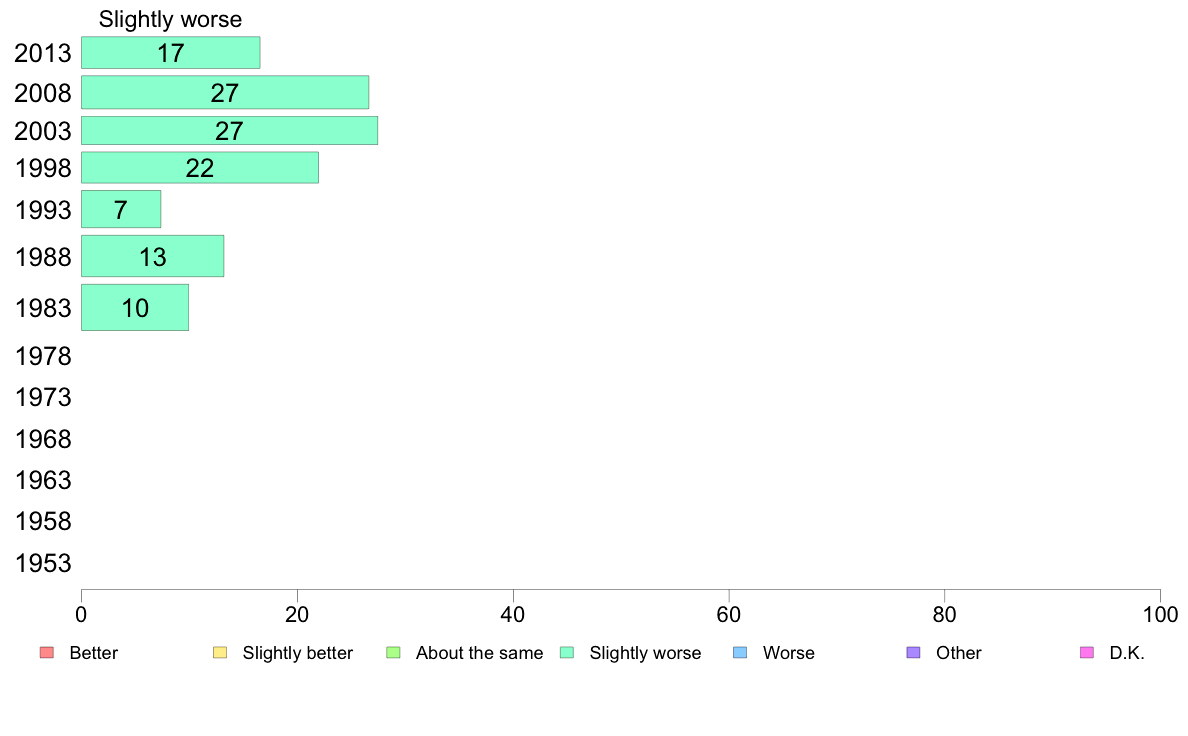Viewport: 1188px width, 736px height.
Task: Select the 2008 bar showing 27
Action: point(225,92)
